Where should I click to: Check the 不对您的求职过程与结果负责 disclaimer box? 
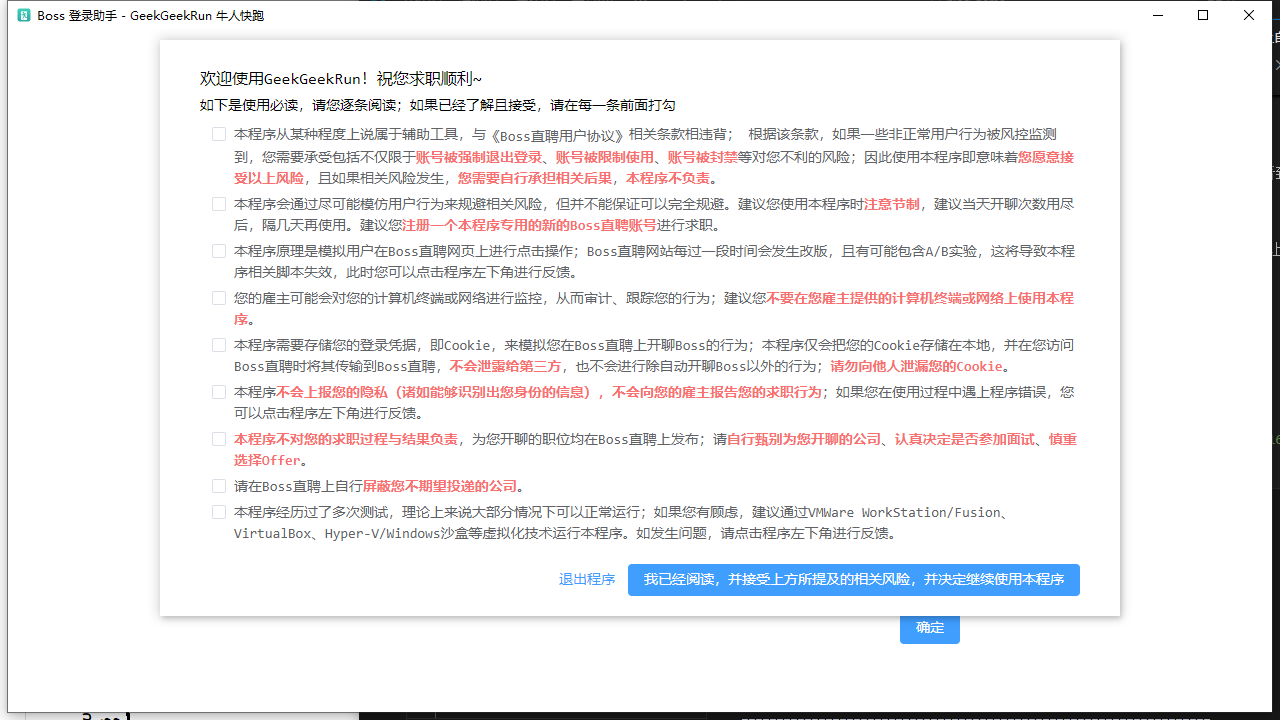(218, 439)
